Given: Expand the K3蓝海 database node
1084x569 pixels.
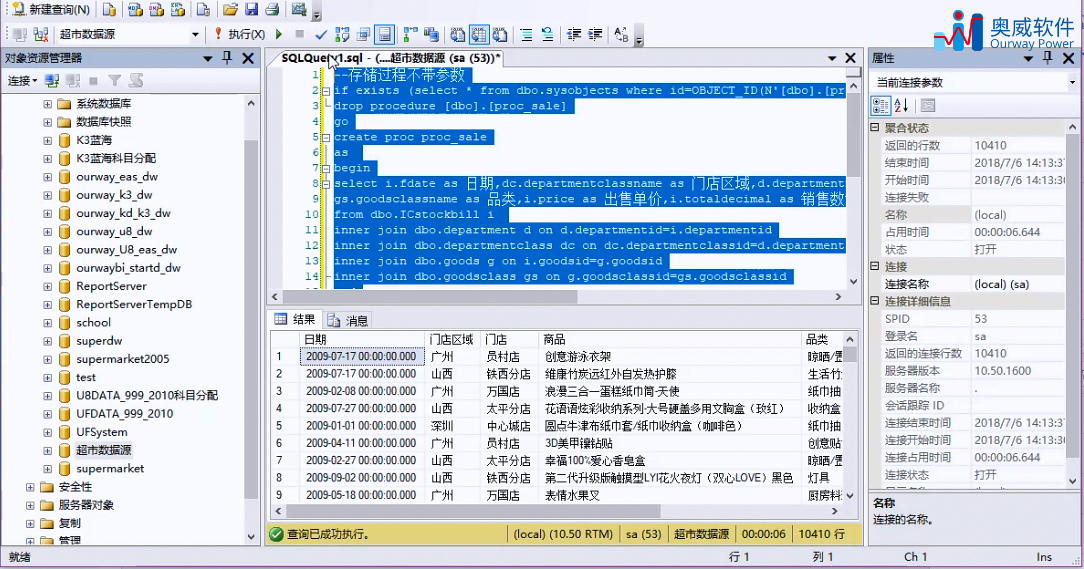Looking at the screenshot, I should click(x=47, y=140).
